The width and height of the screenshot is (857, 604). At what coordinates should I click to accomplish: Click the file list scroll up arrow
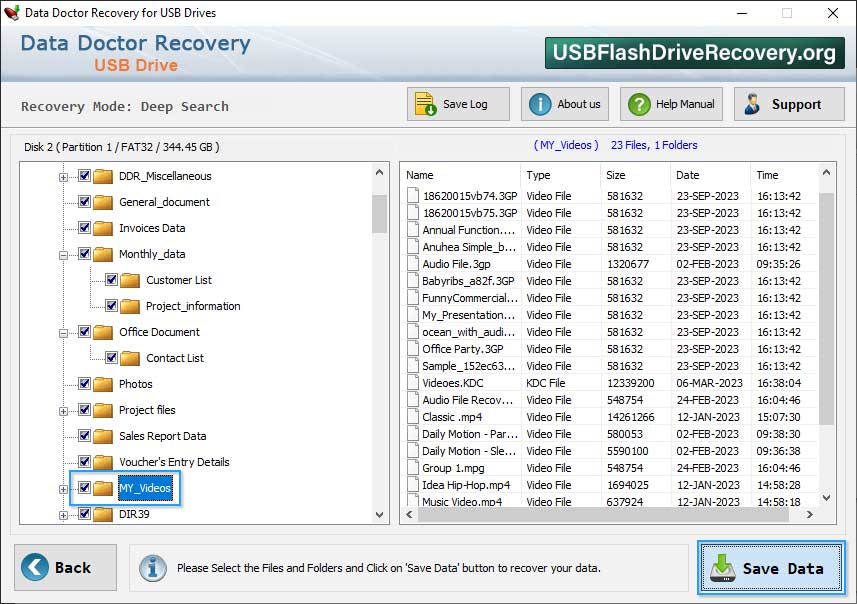(x=826, y=173)
